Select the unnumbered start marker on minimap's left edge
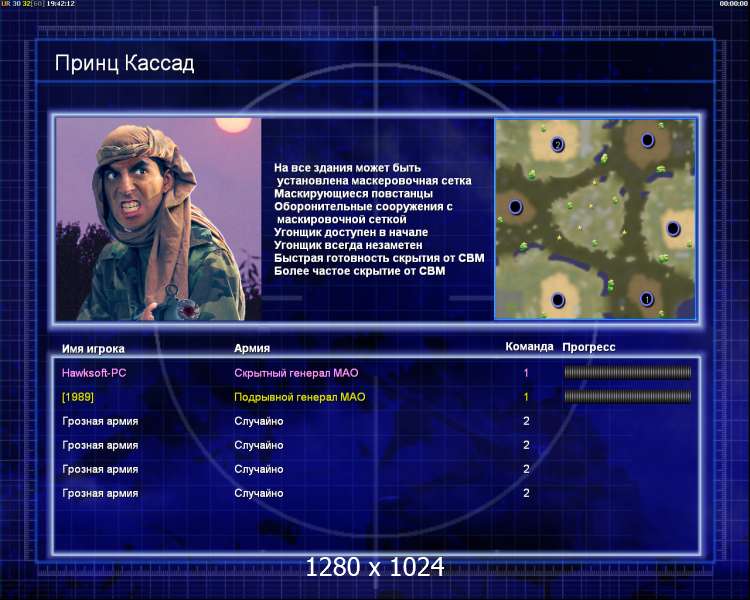 pos(515,207)
